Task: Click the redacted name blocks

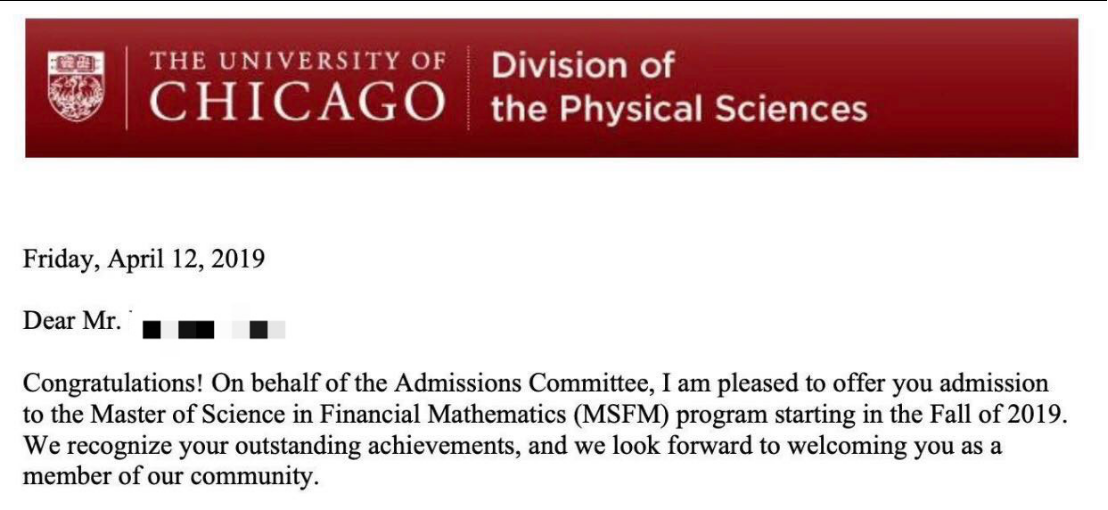Action: coord(213,329)
